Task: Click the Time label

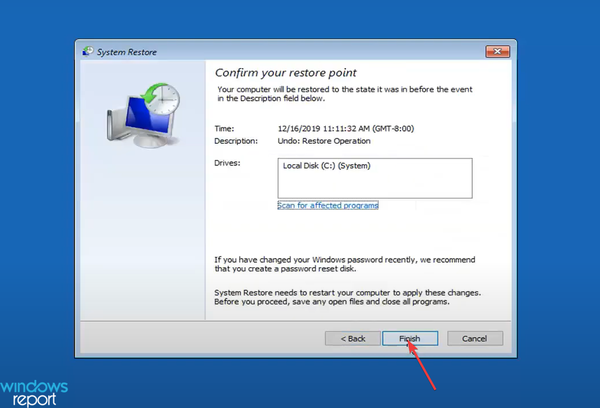Action: pyautogui.click(x=225, y=129)
